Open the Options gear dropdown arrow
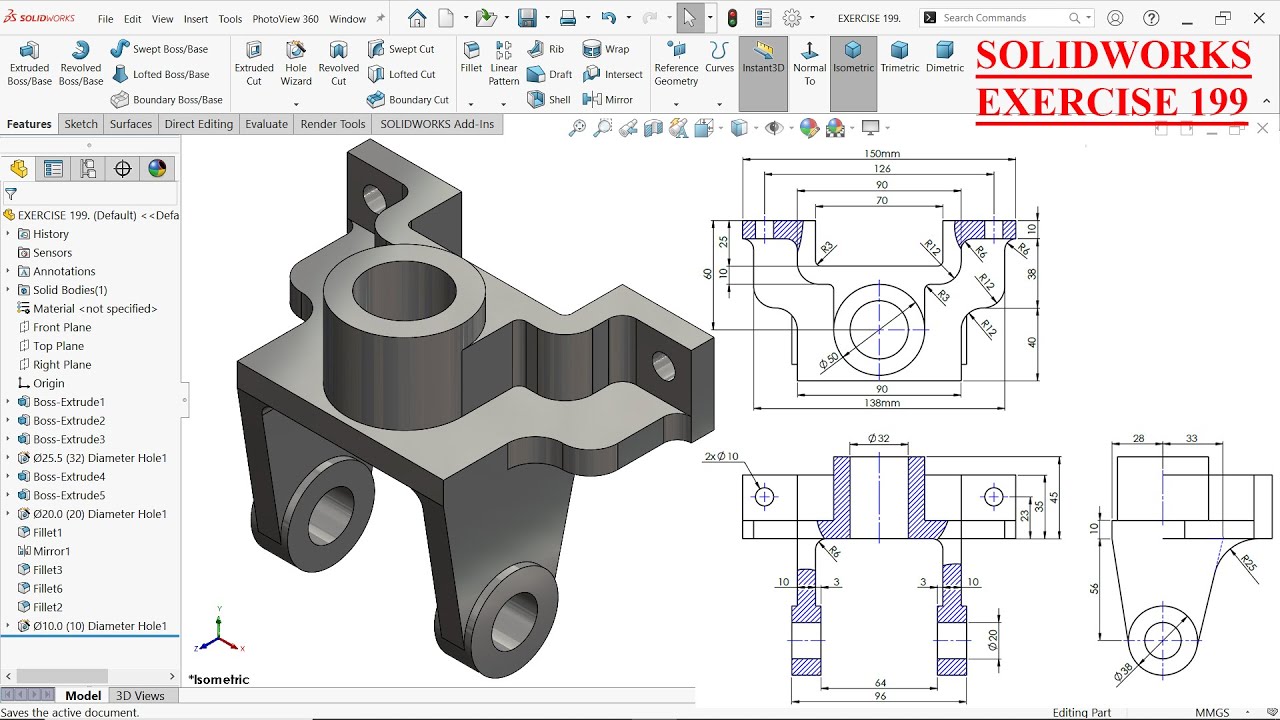The image size is (1280, 720). [x=811, y=18]
